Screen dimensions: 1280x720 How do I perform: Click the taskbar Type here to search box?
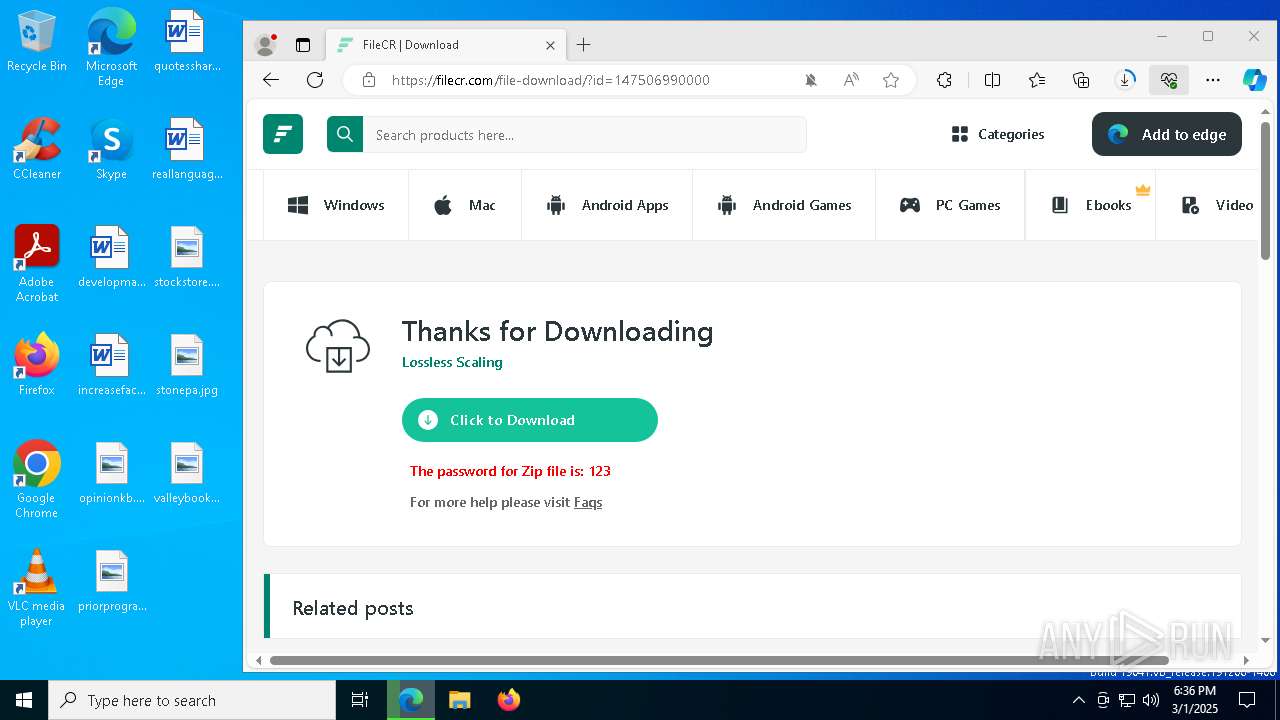(x=192, y=700)
